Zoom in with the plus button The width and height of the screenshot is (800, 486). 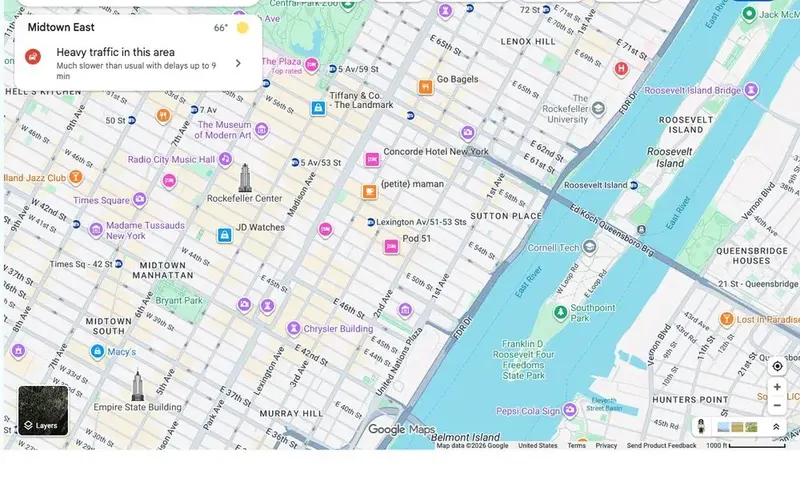777,387
